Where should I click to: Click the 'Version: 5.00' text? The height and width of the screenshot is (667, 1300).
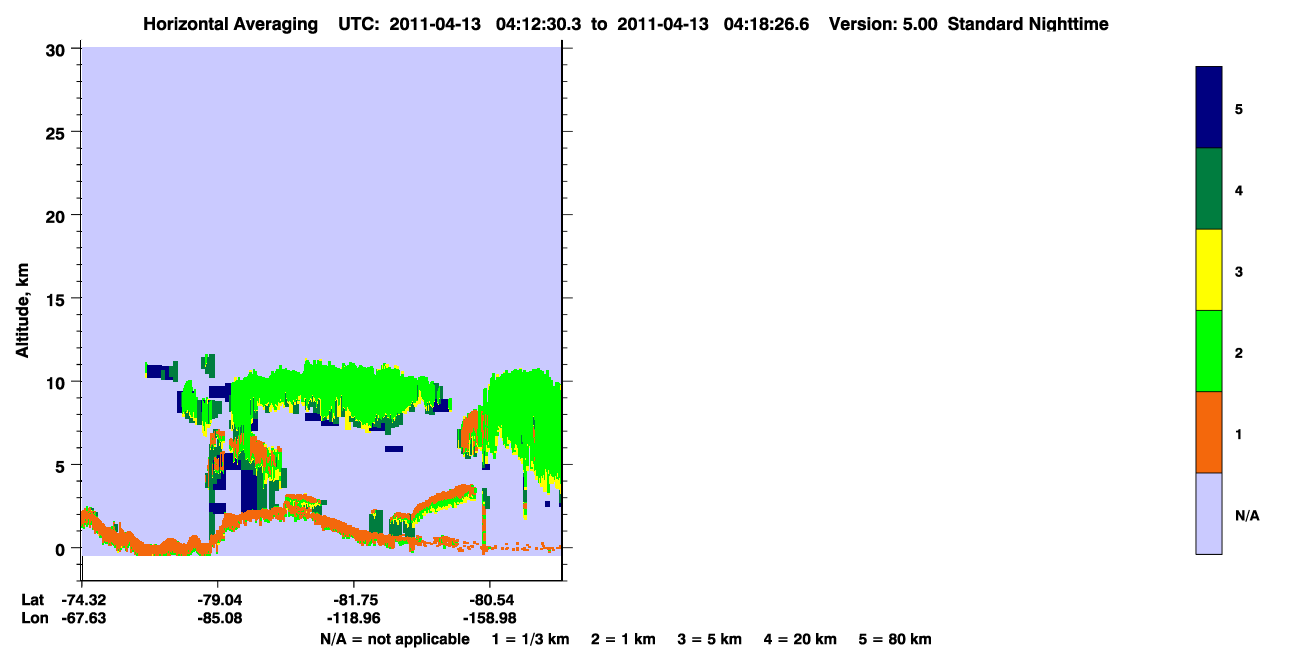(883, 24)
